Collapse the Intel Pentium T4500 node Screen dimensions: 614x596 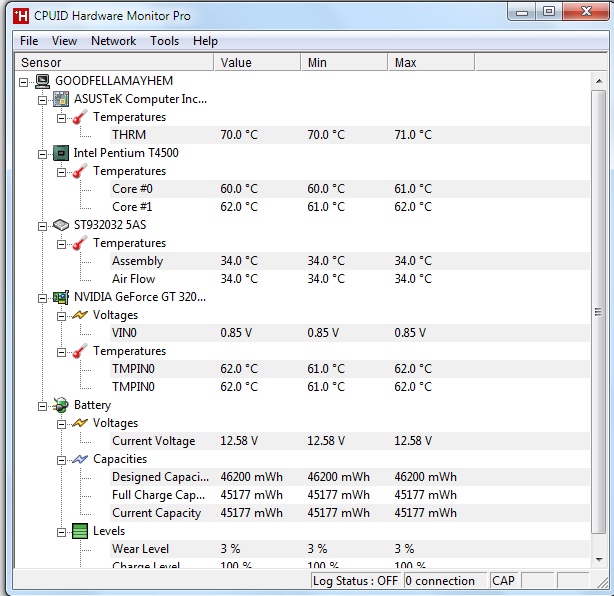tap(42, 155)
